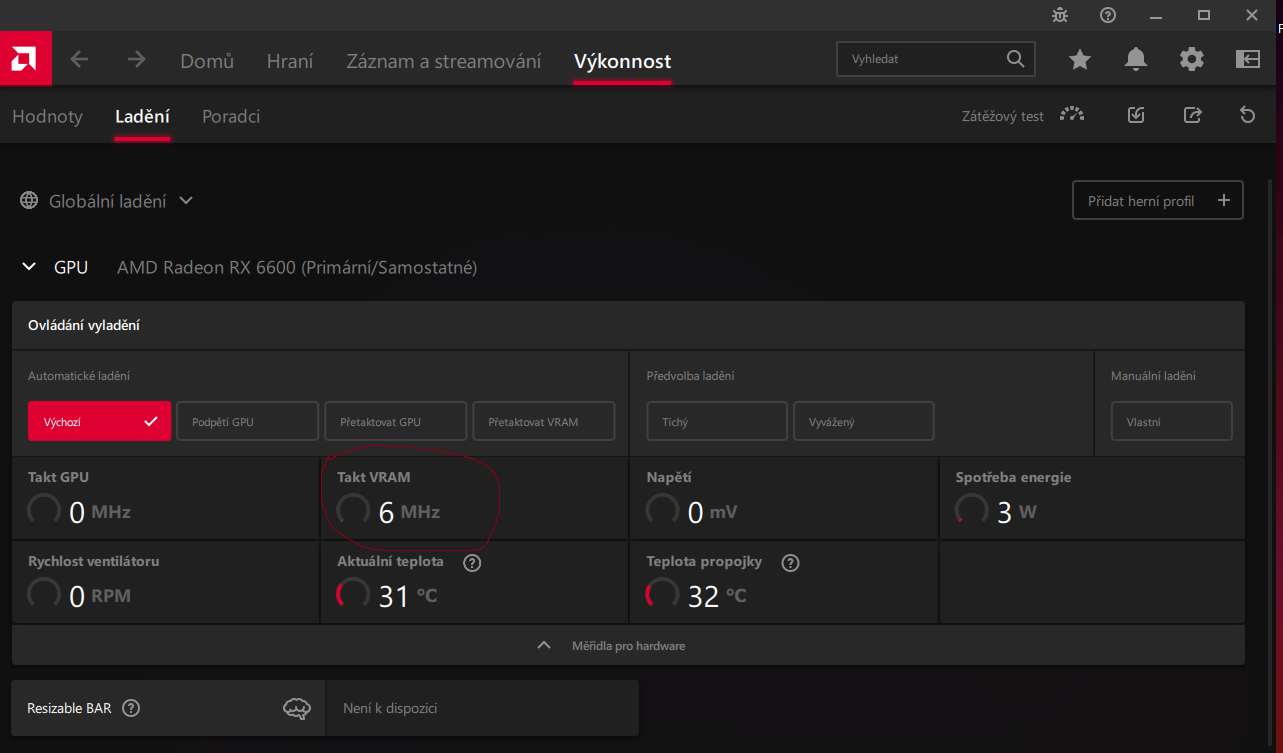Click the AMD logo icon
This screenshot has width=1283, height=753.
(25, 59)
